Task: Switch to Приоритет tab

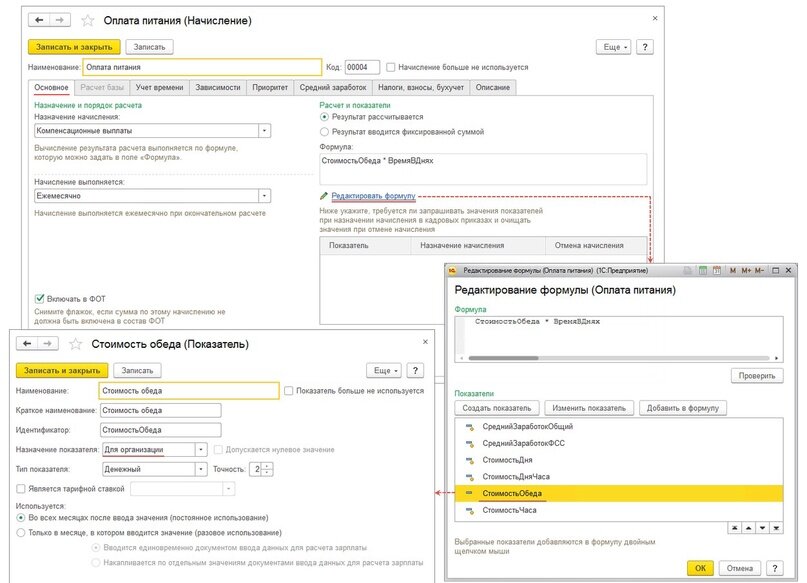Action: (270, 87)
